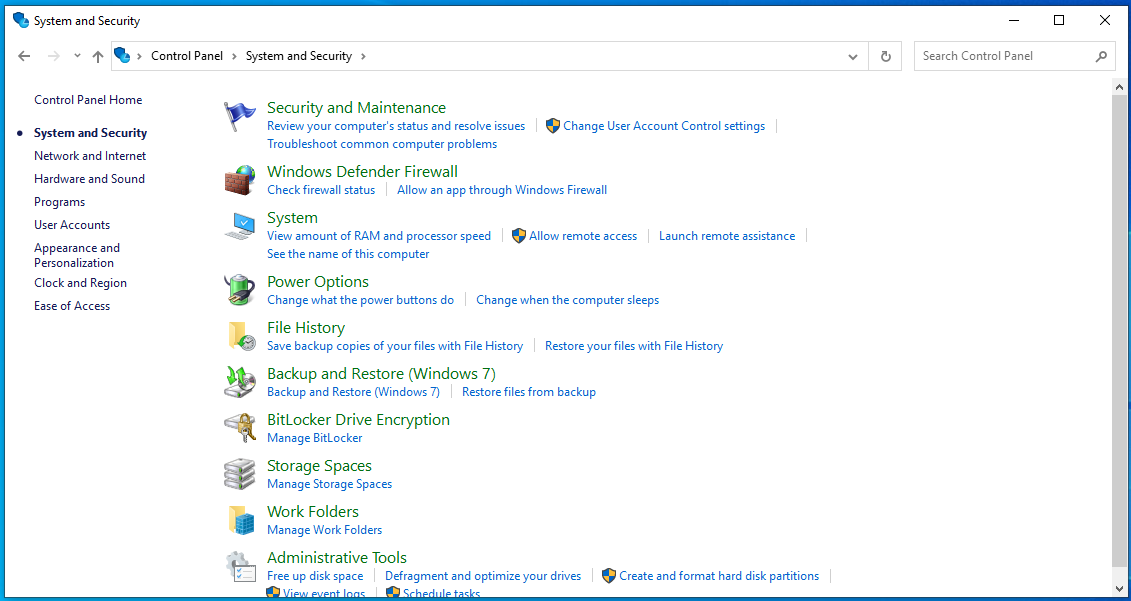Click Restore your files with File History
The width and height of the screenshot is (1131, 601).
click(x=634, y=346)
